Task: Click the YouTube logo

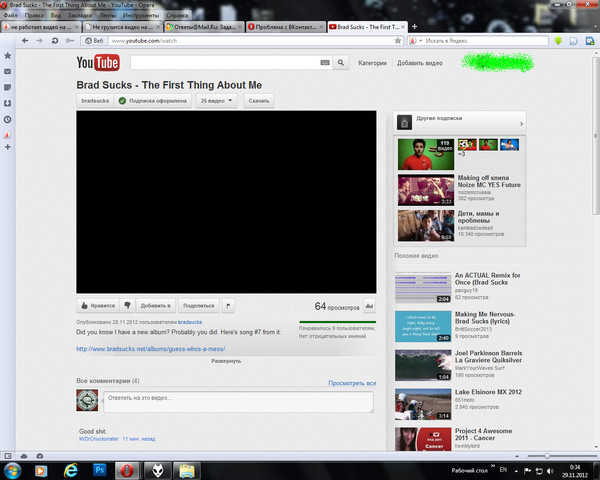Action: 98,63
